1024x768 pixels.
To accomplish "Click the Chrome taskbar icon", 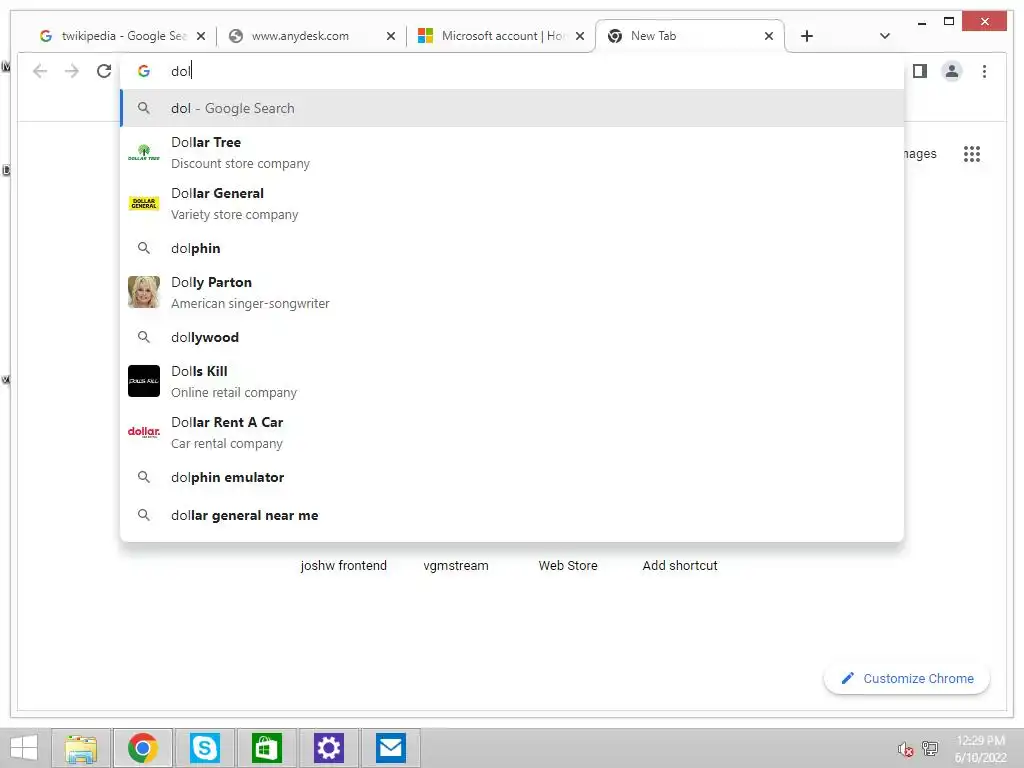I will pyautogui.click(x=143, y=748).
